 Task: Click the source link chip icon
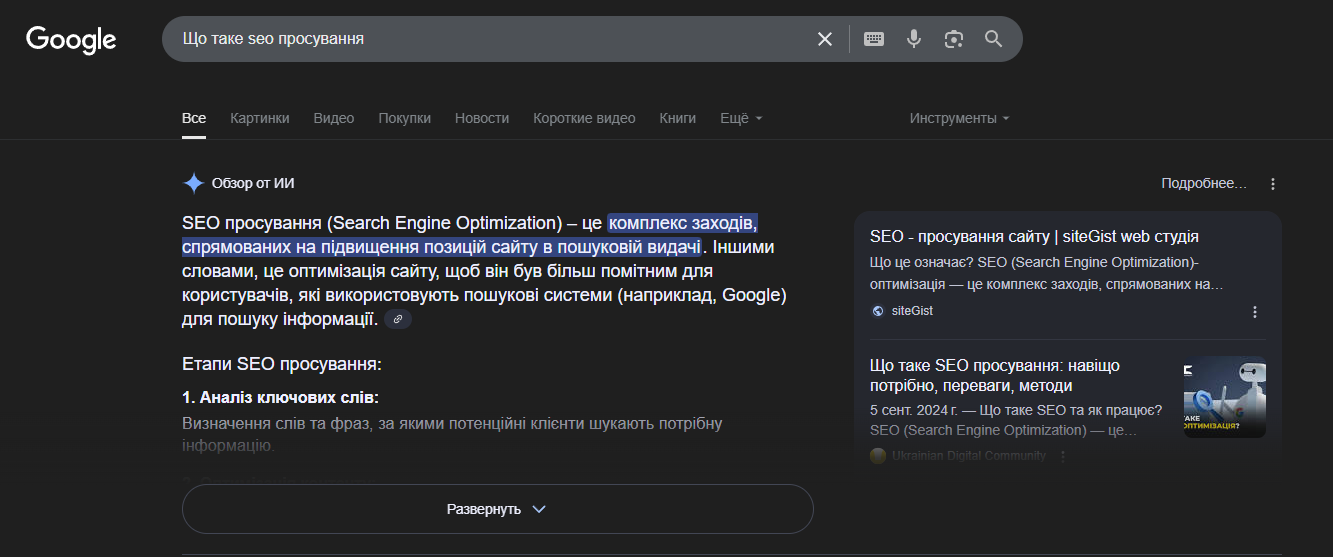pyautogui.click(x=398, y=320)
